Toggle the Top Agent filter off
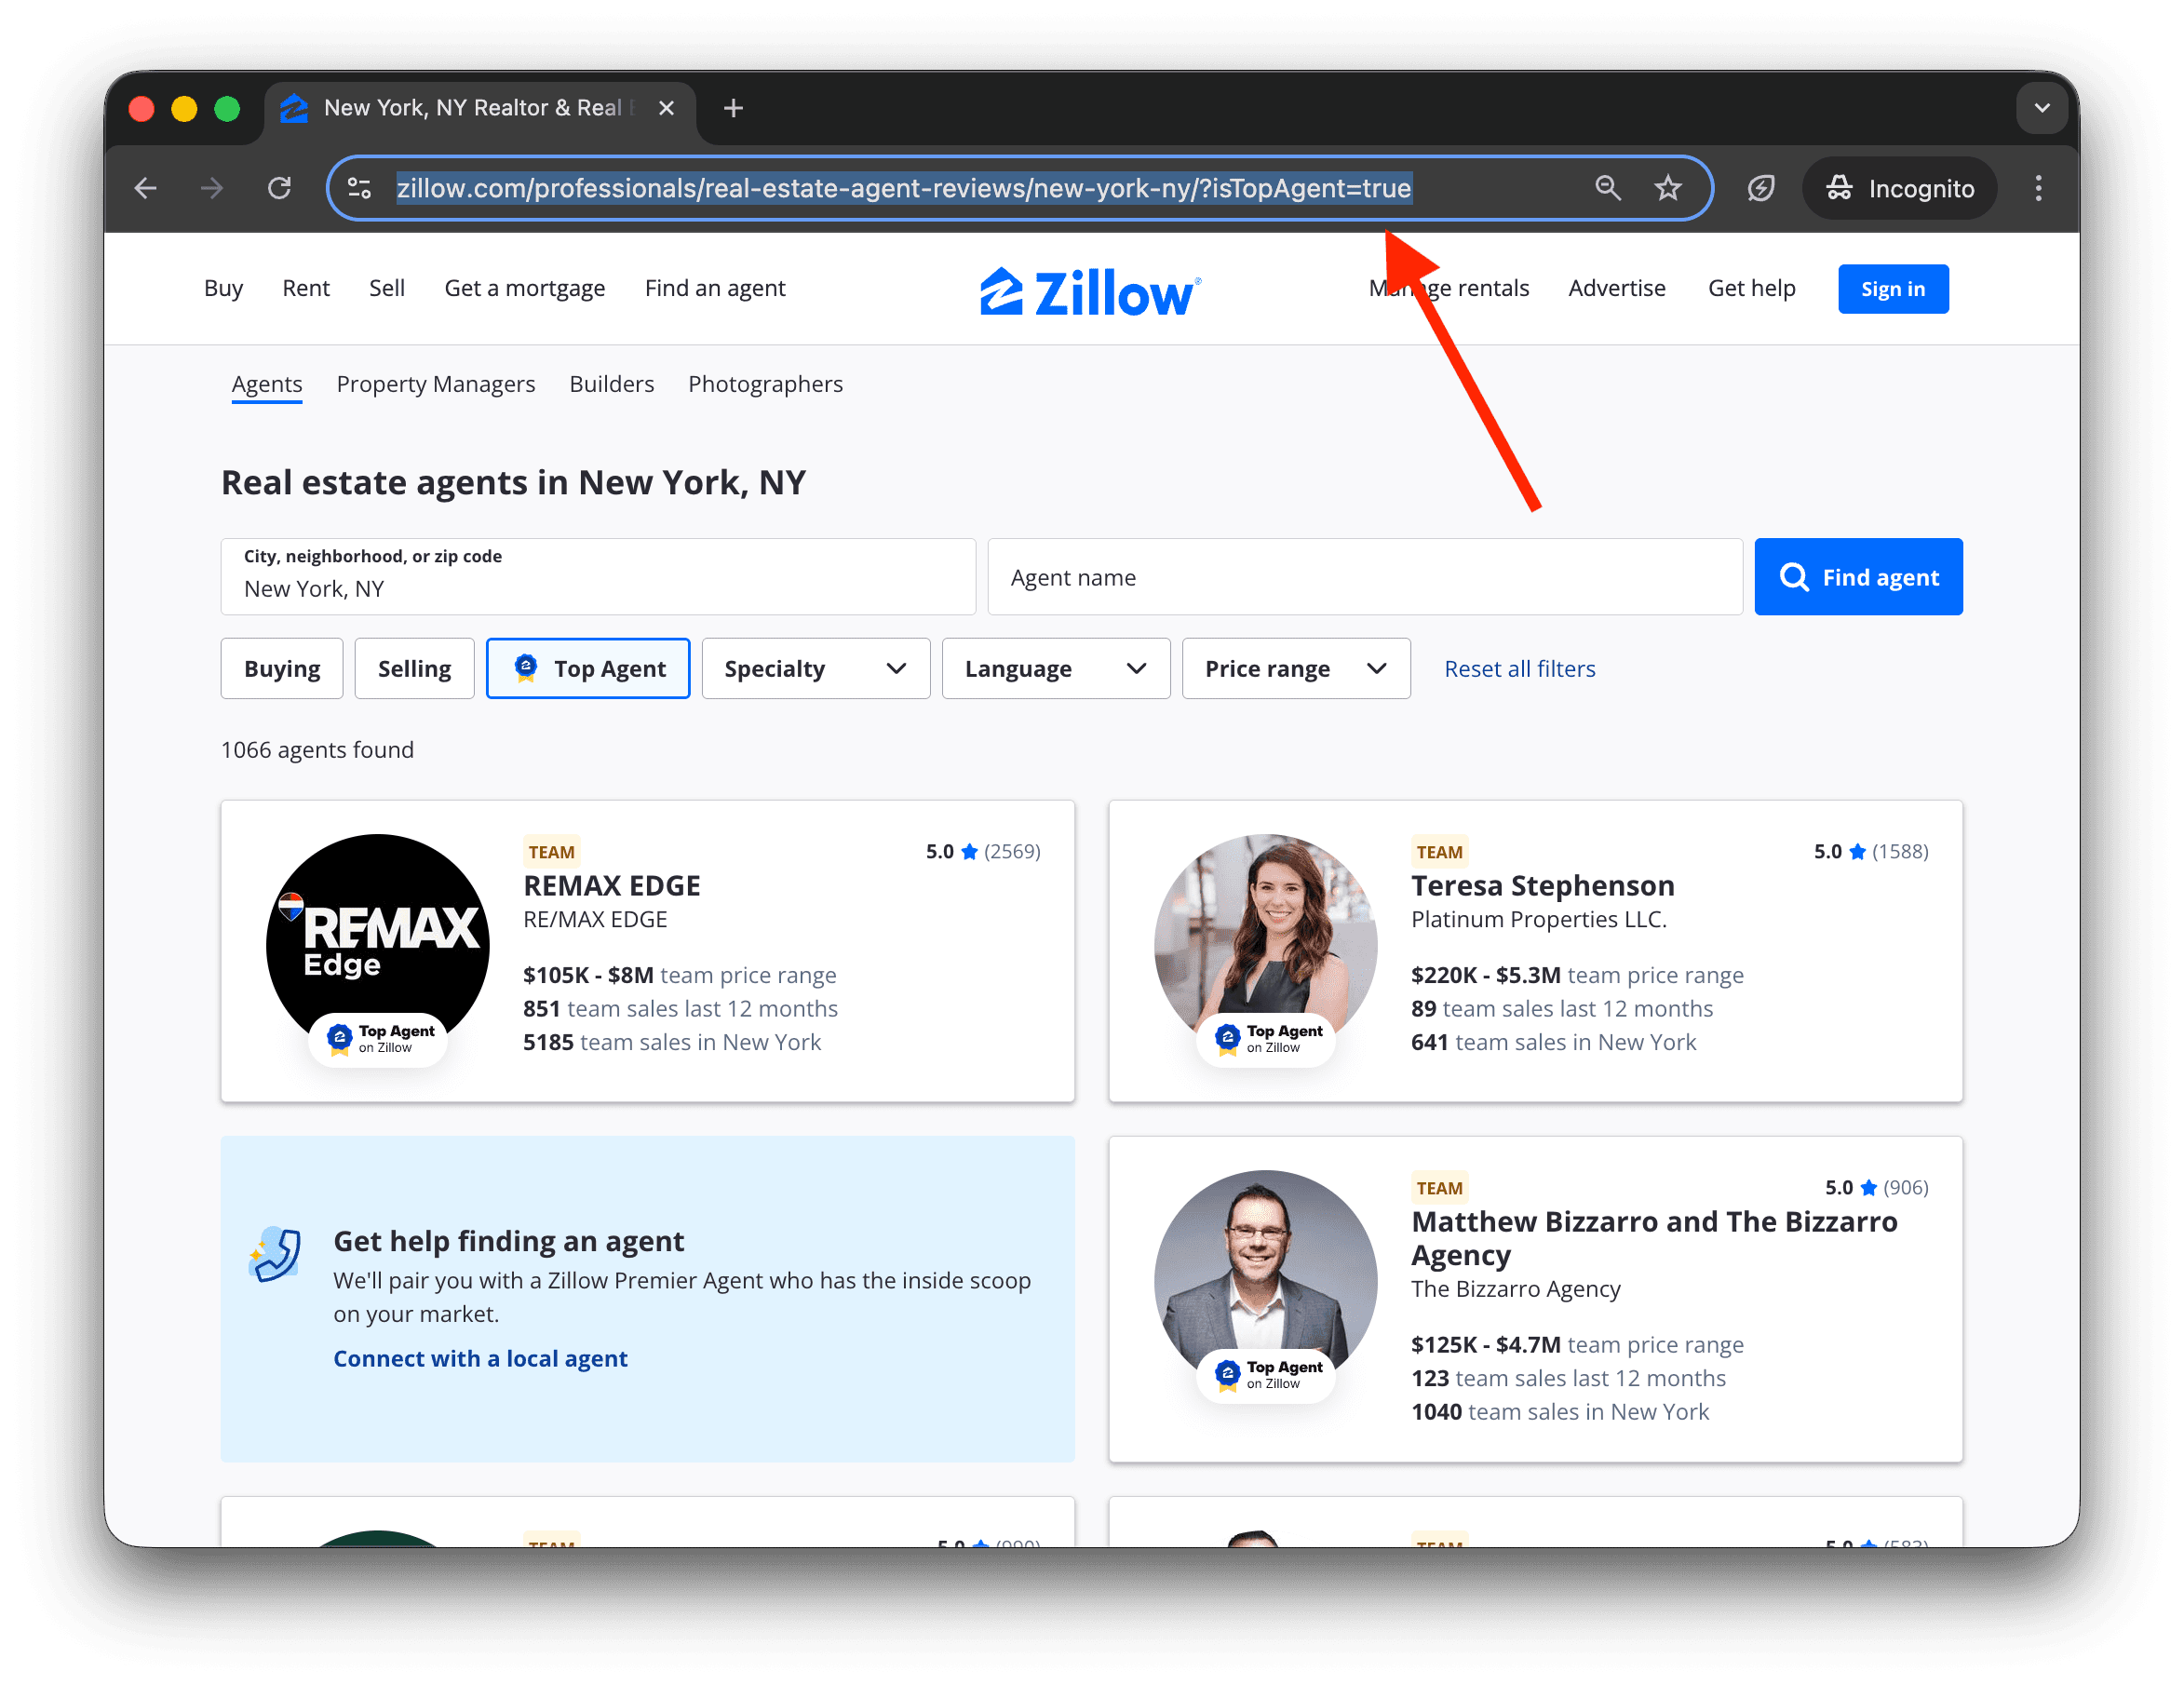The width and height of the screenshot is (2184, 1685). [588, 668]
